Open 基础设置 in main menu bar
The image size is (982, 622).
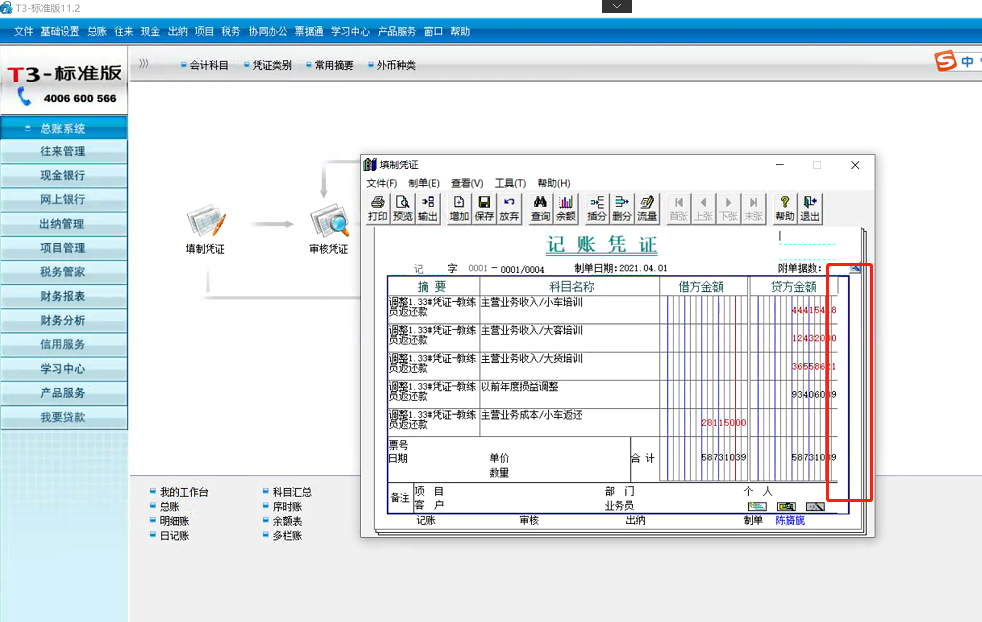60,31
